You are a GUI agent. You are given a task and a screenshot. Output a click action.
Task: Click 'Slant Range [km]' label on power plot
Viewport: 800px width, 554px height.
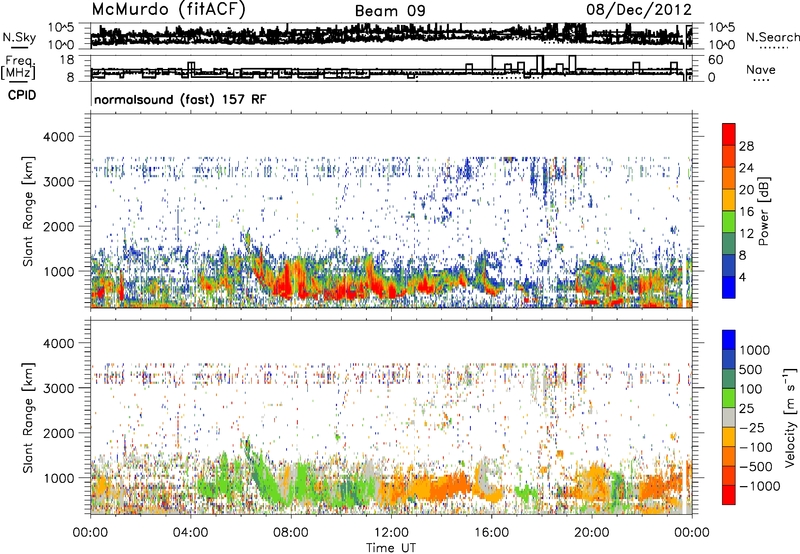click(x=28, y=211)
